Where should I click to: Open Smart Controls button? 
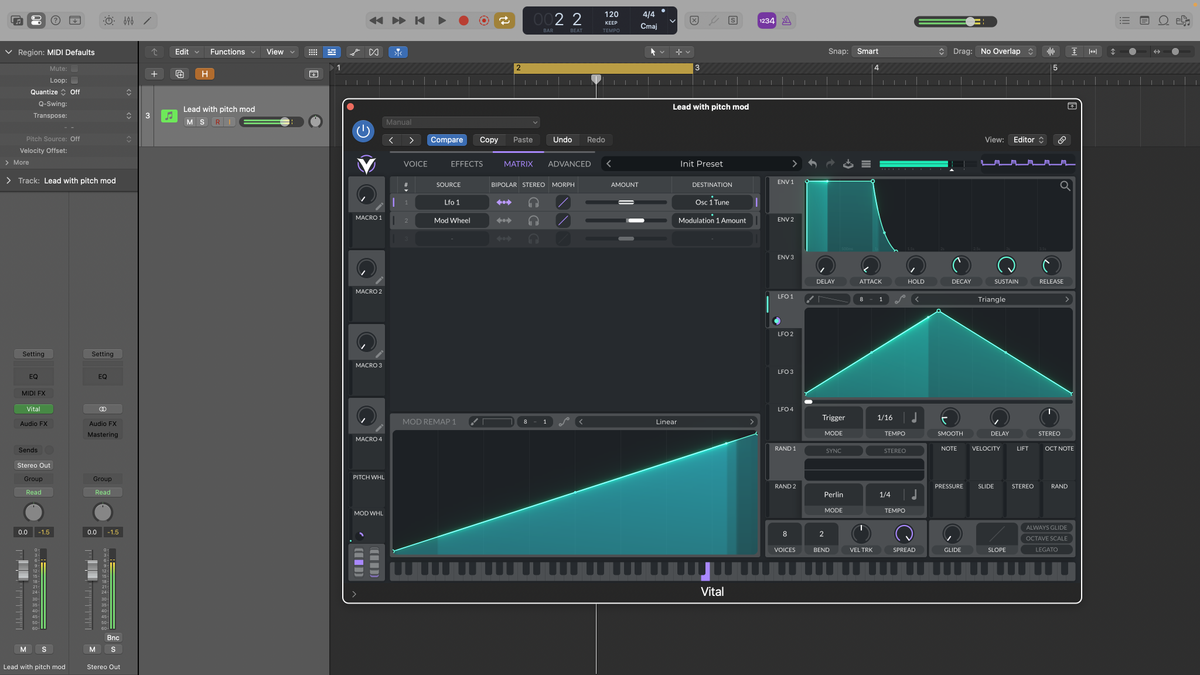108,20
